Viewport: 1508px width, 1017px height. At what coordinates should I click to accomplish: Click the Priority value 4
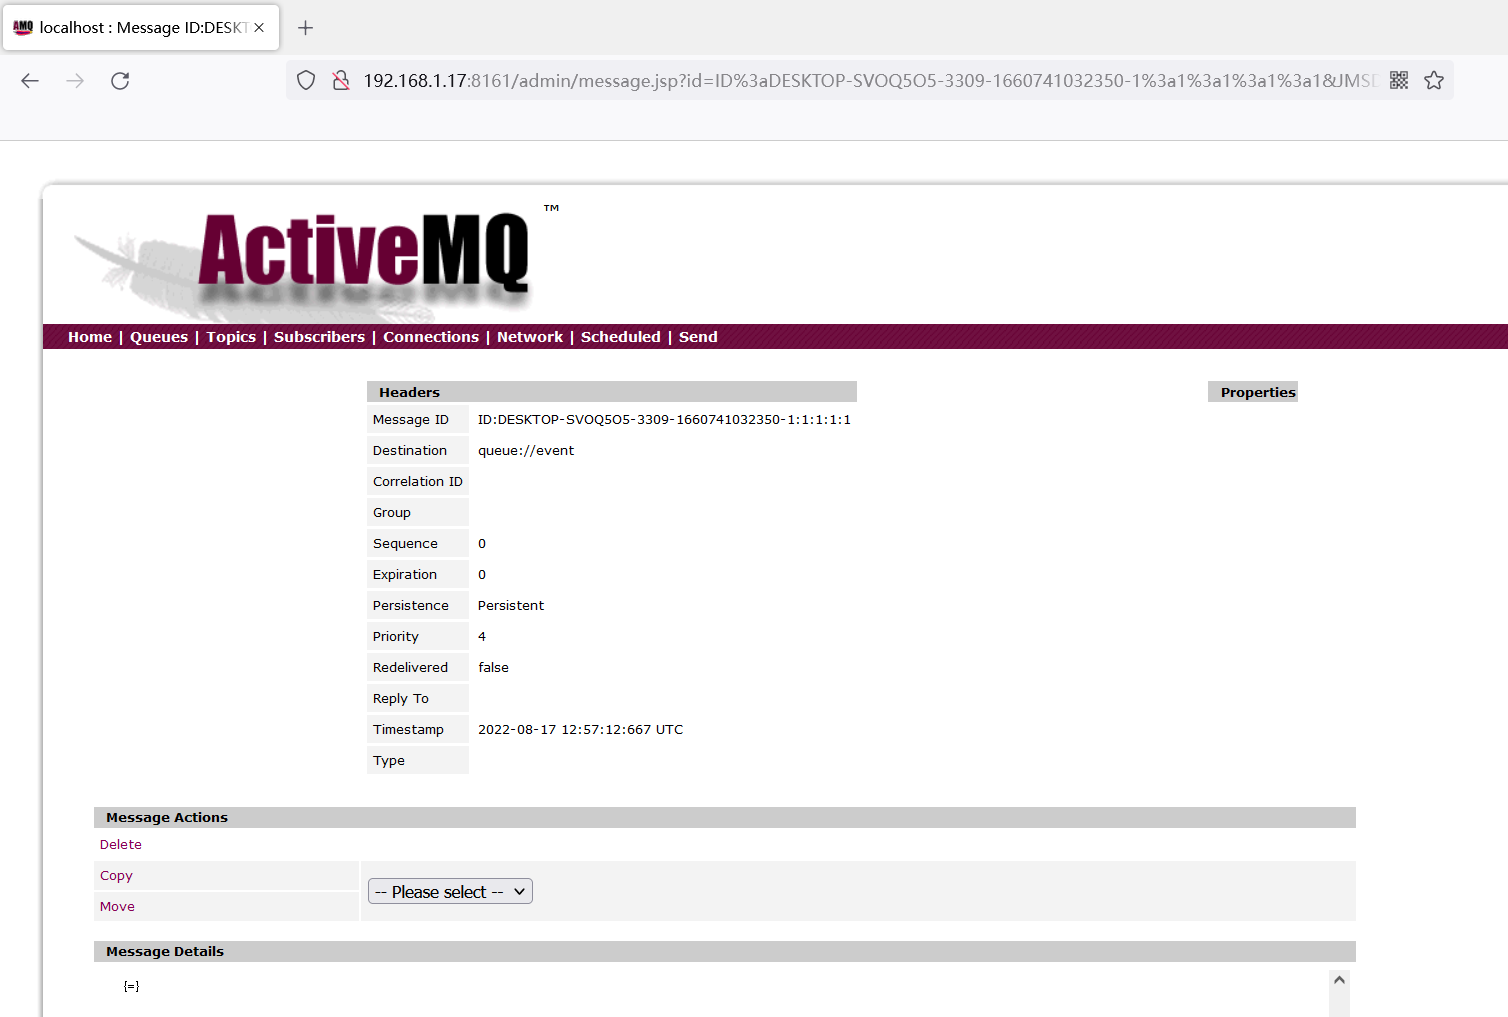(482, 637)
